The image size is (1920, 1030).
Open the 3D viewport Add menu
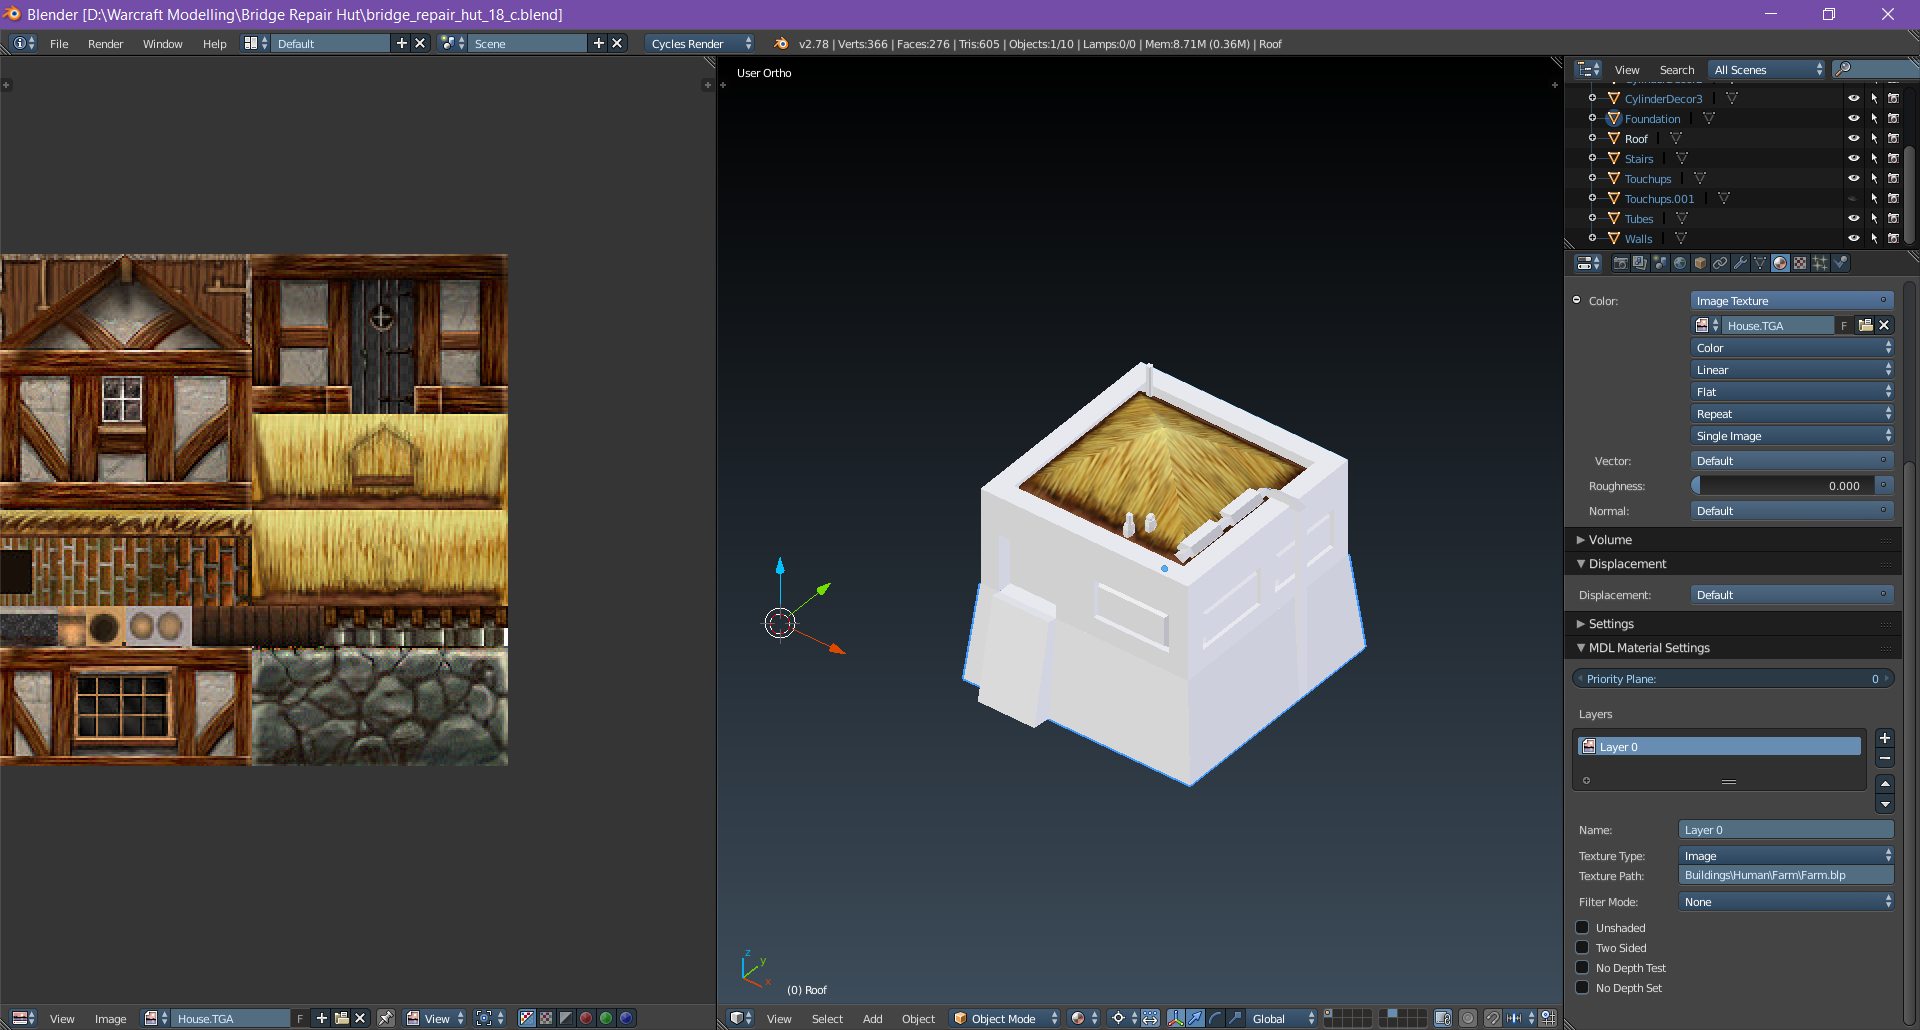click(x=872, y=1019)
